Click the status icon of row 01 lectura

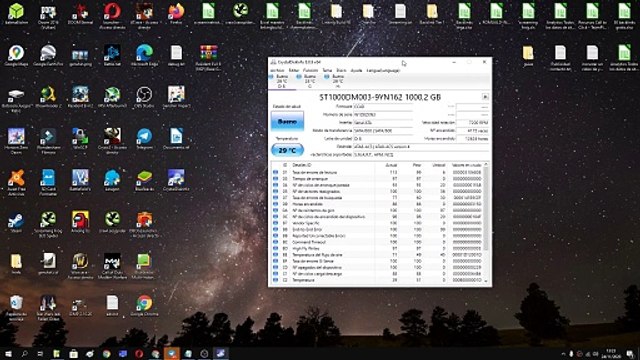[276, 172]
